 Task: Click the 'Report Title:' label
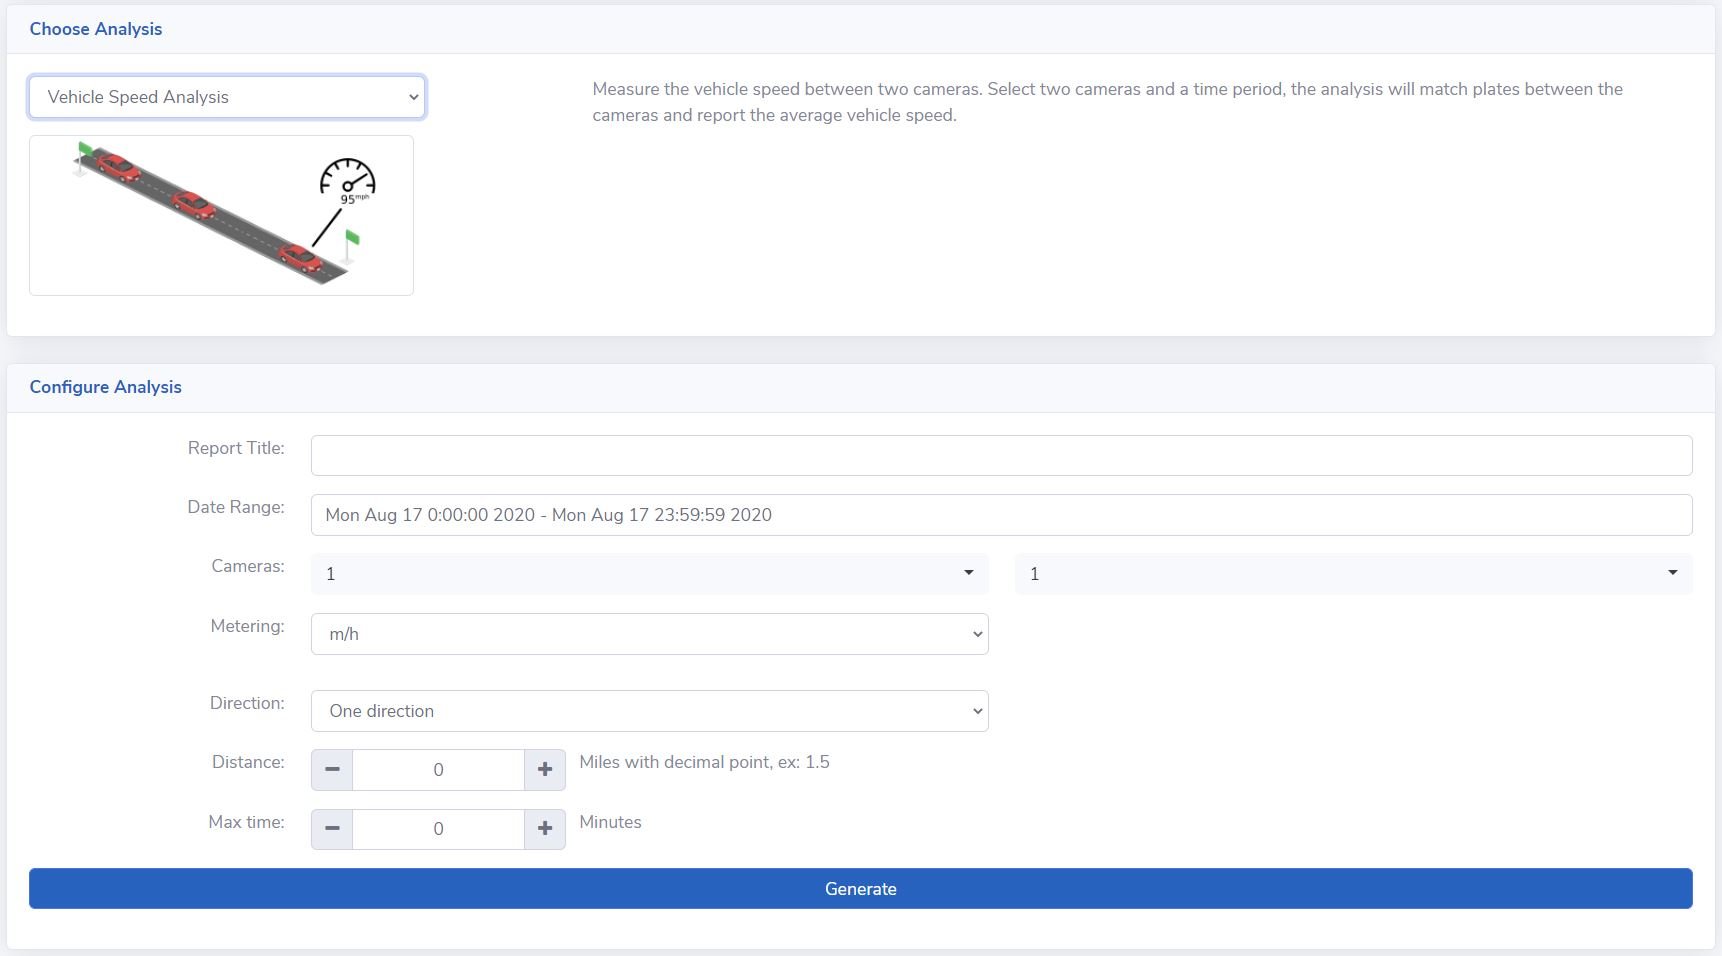[x=236, y=448]
